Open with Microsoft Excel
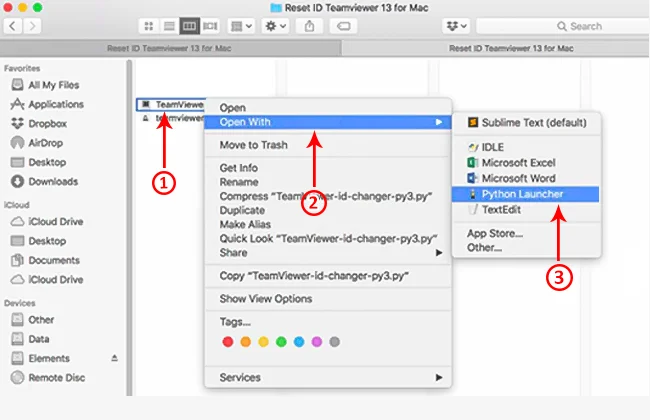650x420 pixels. [x=526, y=163]
